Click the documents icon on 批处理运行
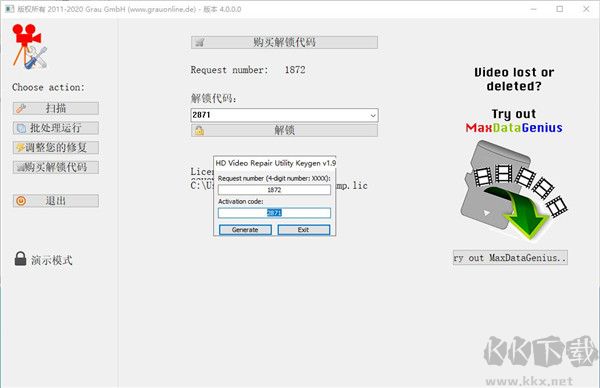Viewport: 600px width, 388px height. (22, 128)
